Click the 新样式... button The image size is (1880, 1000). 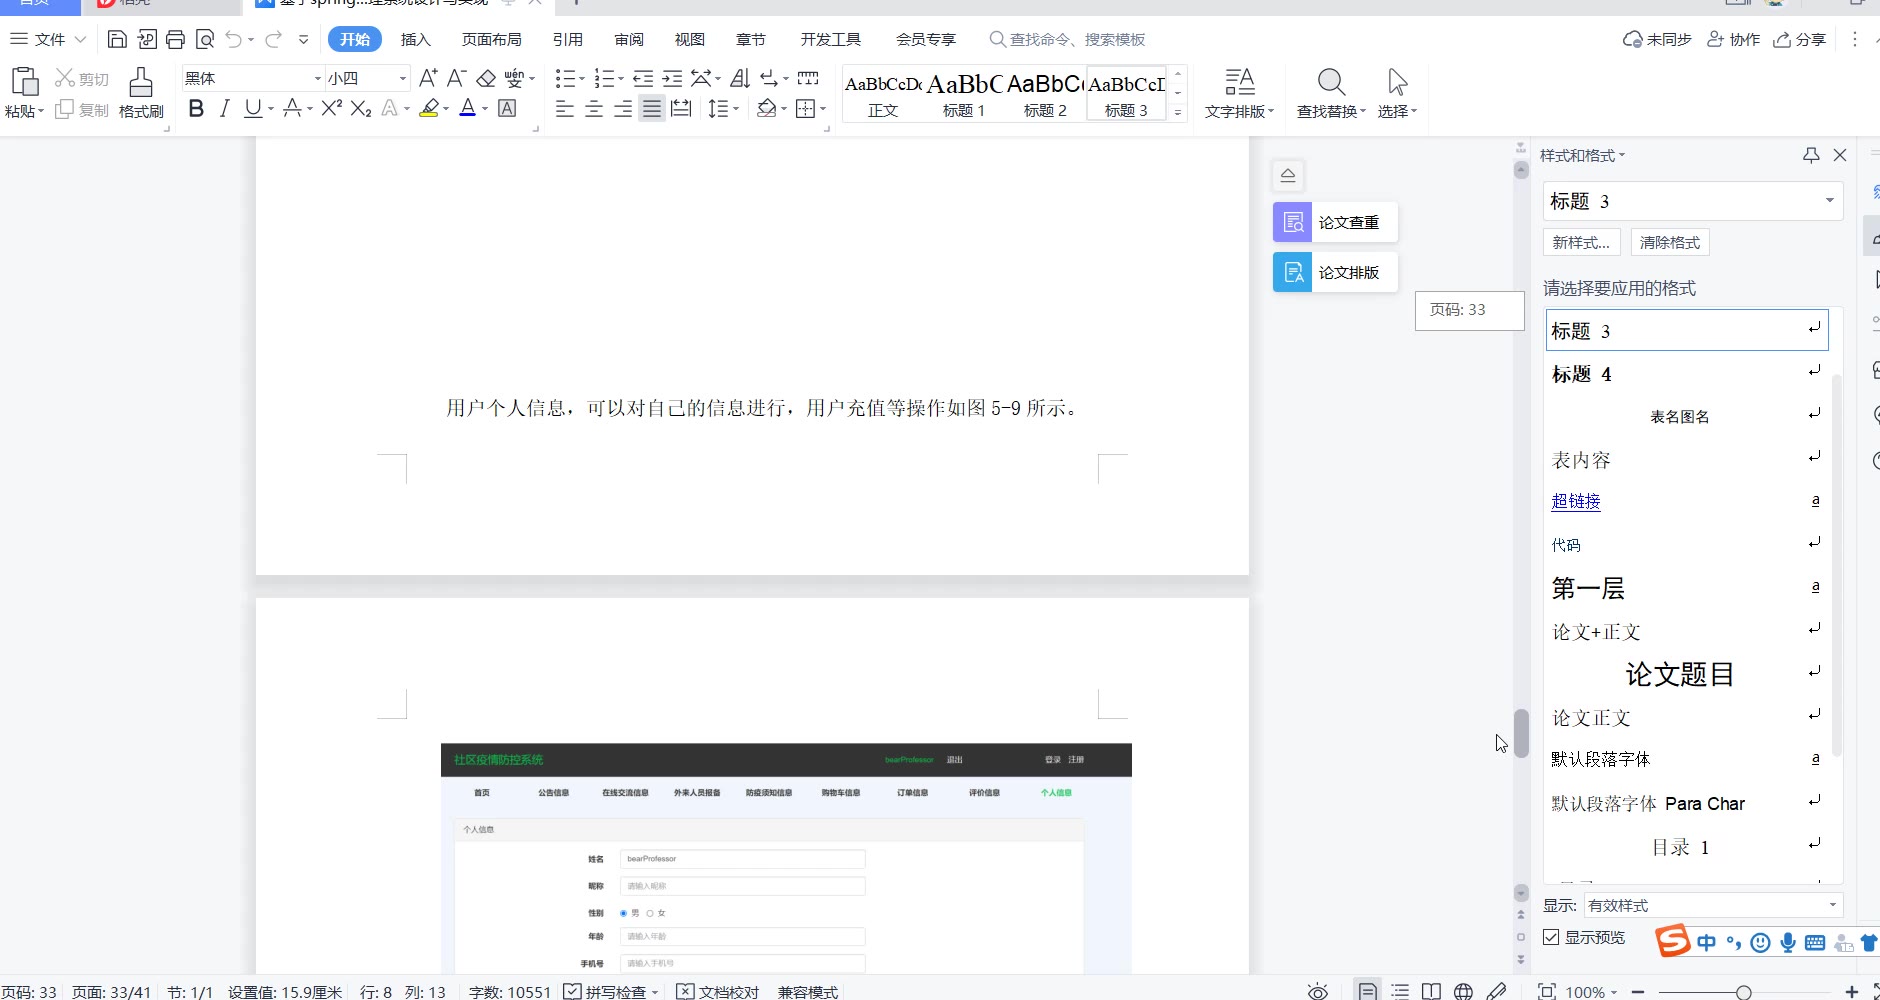point(1580,242)
